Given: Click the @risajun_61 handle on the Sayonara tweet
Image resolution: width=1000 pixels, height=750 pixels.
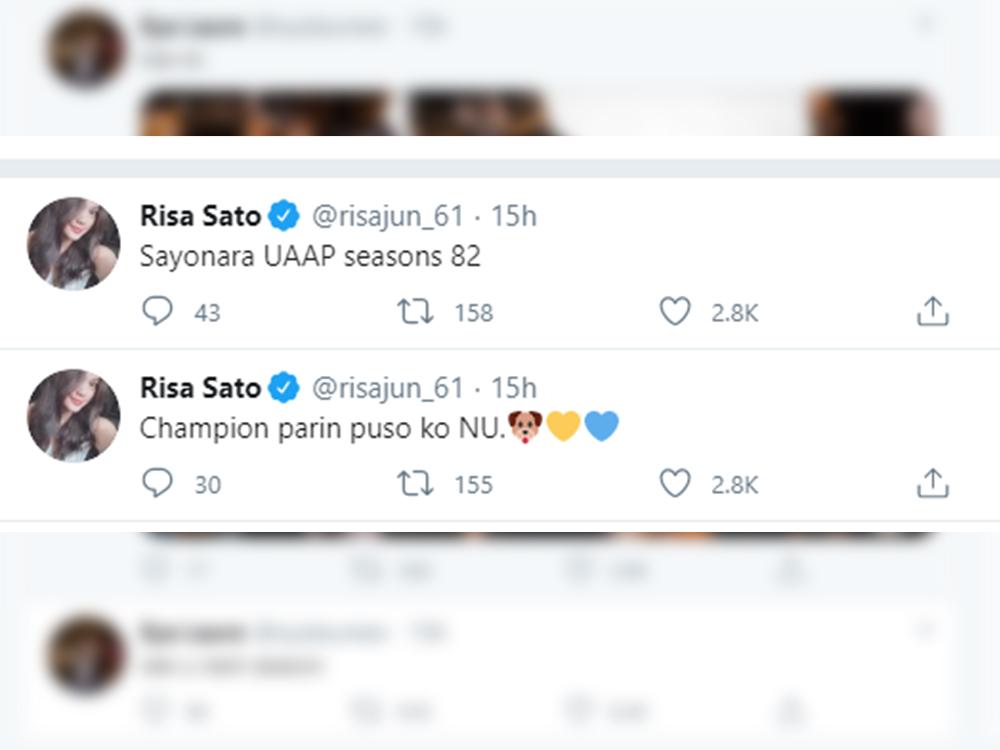Looking at the screenshot, I should (x=388, y=215).
